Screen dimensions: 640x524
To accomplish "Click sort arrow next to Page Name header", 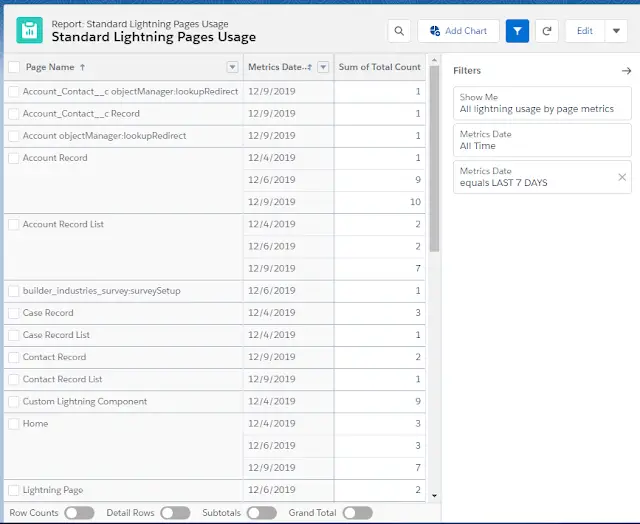I will tap(82, 67).
